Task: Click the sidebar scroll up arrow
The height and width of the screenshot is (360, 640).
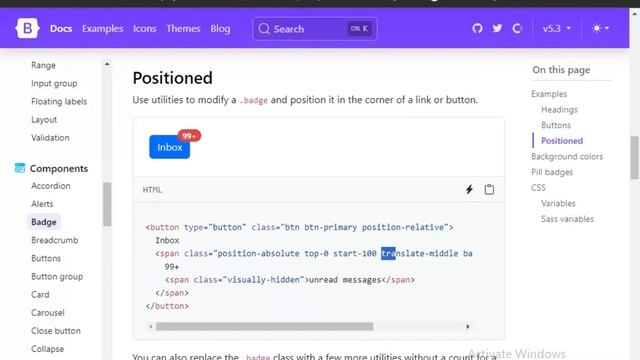Action: click(107, 64)
